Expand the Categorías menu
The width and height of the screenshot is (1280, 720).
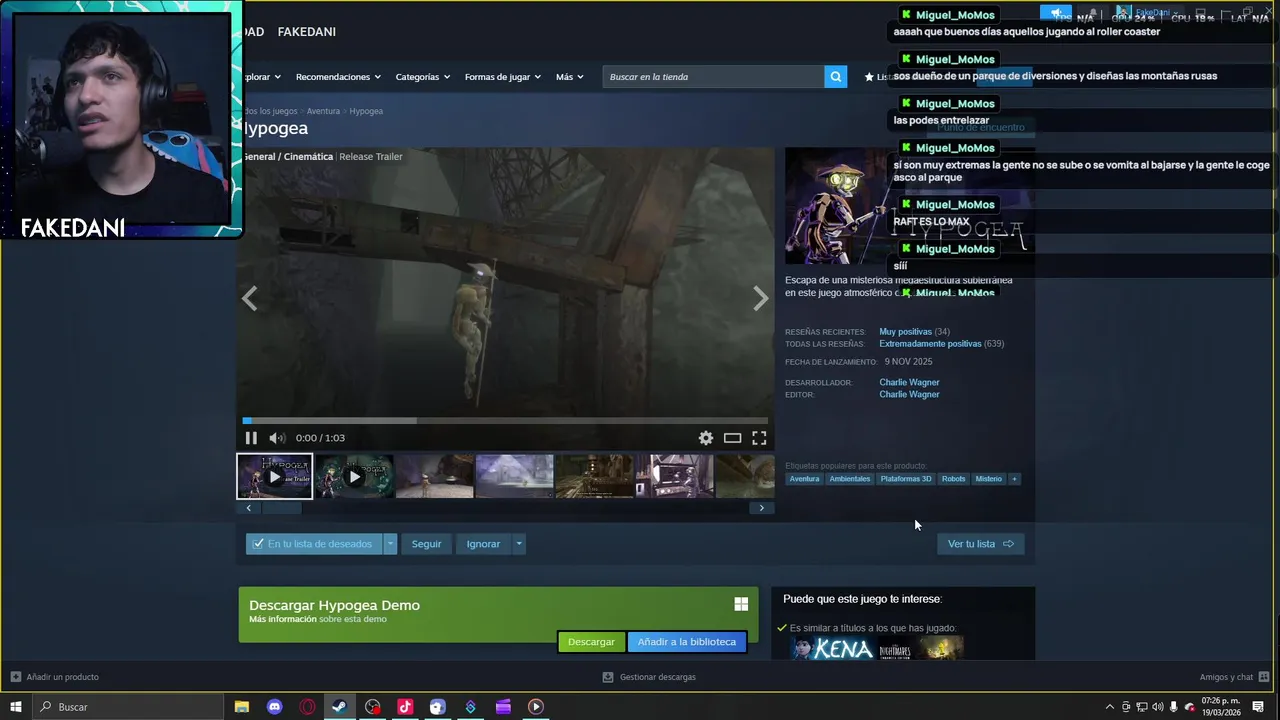coord(422,77)
